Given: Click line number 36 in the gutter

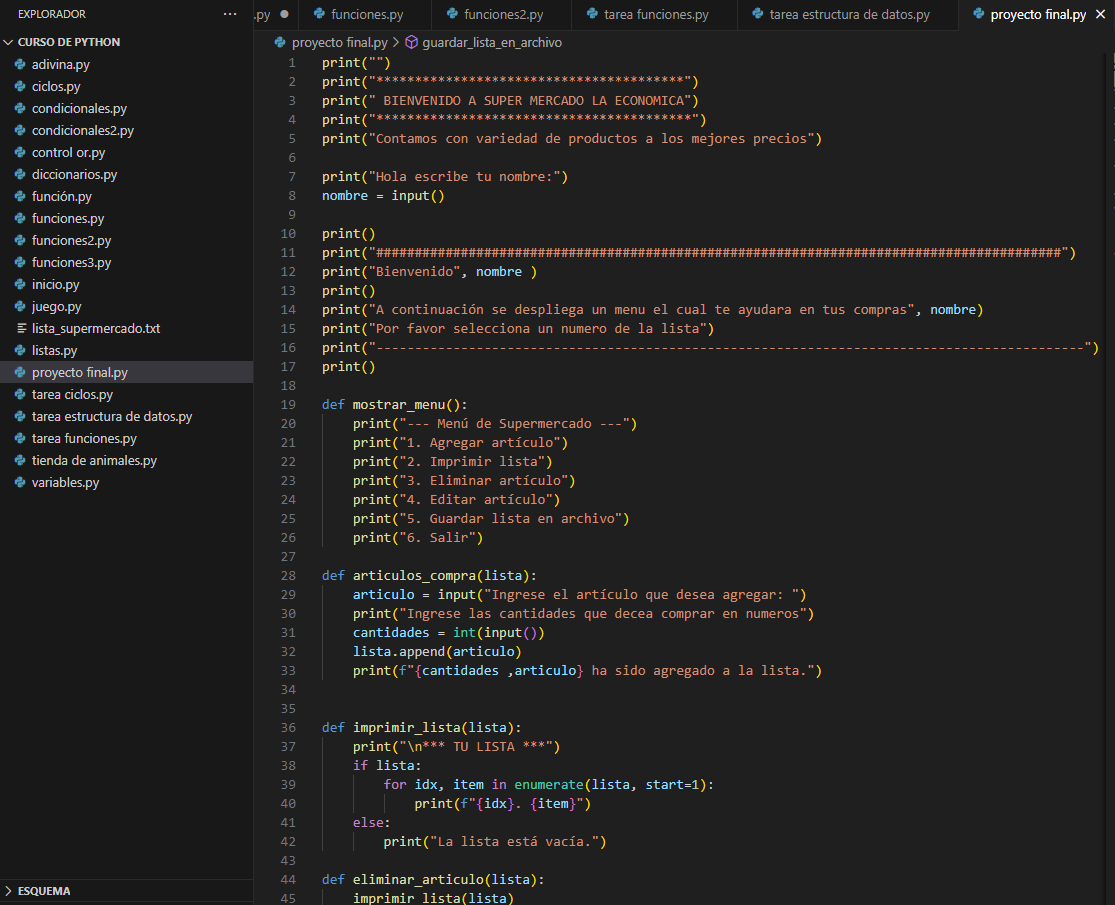Looking at the screenshot, I should pos(288,727).
